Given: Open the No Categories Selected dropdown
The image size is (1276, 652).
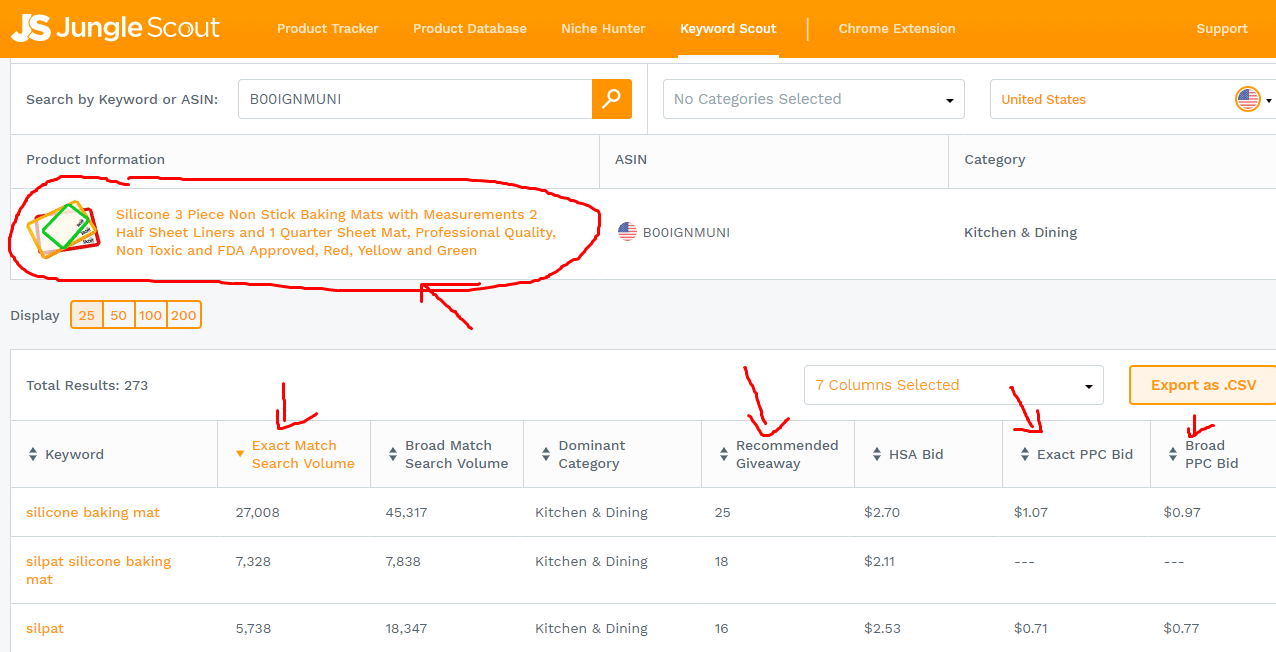Looking at the screenshot, I should tap(814, 99).
